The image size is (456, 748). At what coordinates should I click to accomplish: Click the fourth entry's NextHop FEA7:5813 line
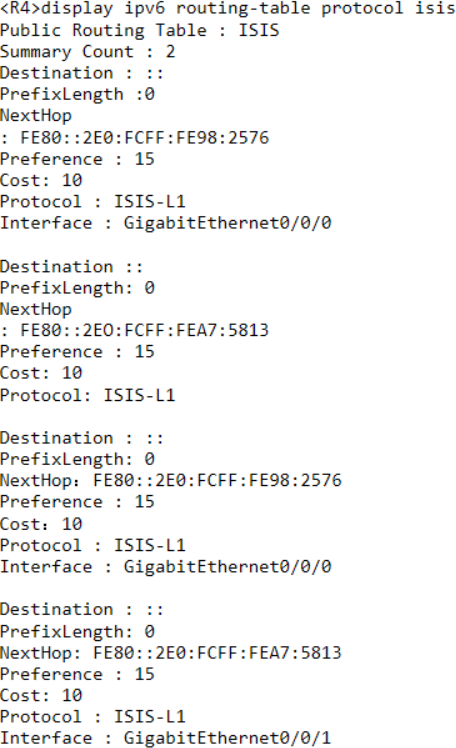[171, 653]
